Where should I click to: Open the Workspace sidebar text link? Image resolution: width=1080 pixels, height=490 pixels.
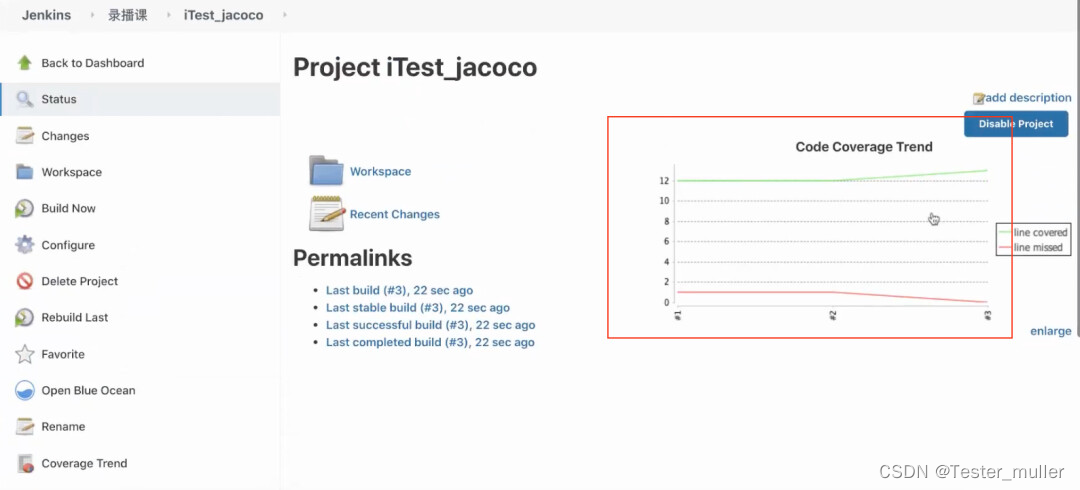[x=72, y=172]
